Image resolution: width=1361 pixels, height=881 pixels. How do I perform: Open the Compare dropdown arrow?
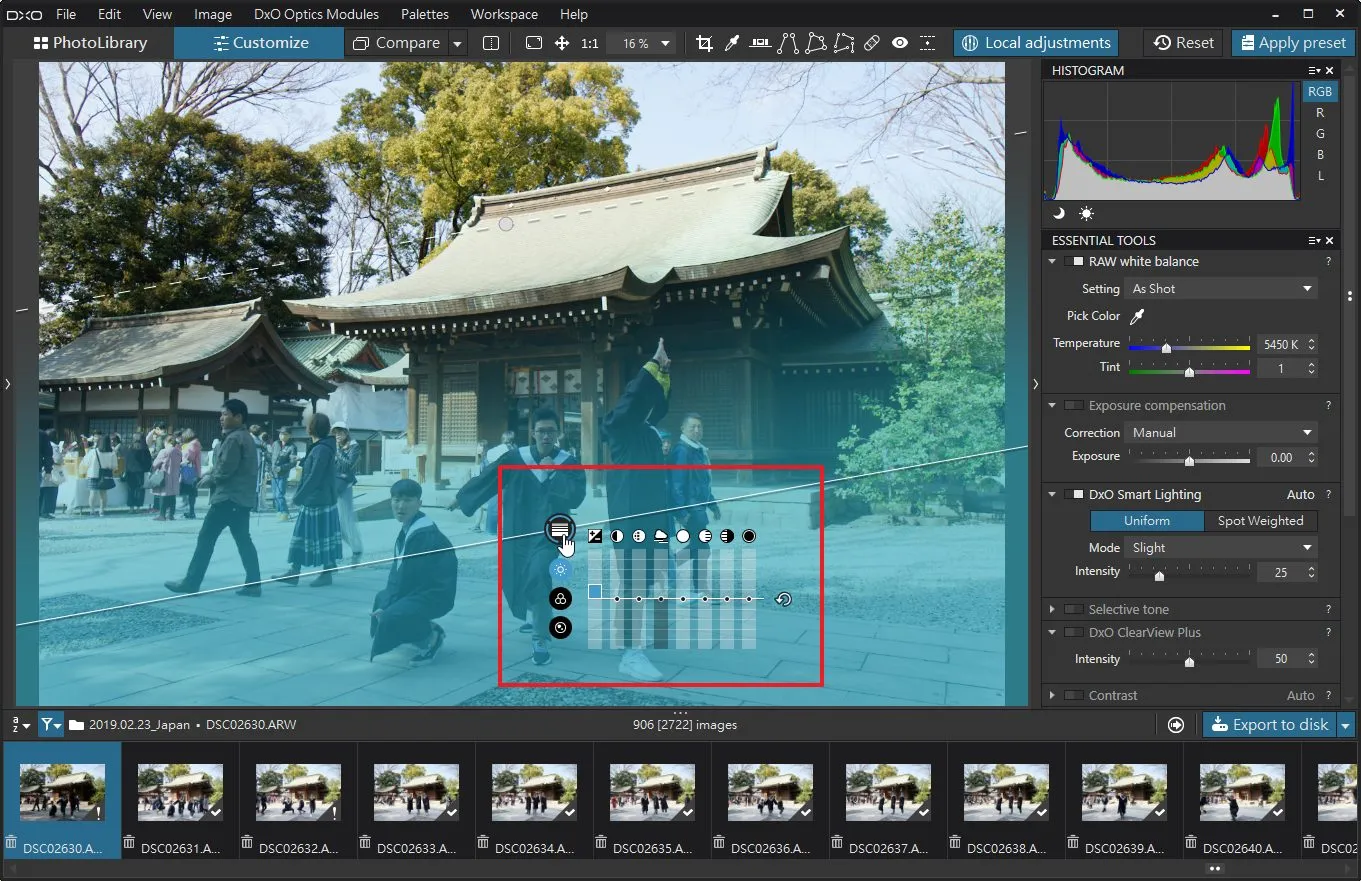coord(457,43)
